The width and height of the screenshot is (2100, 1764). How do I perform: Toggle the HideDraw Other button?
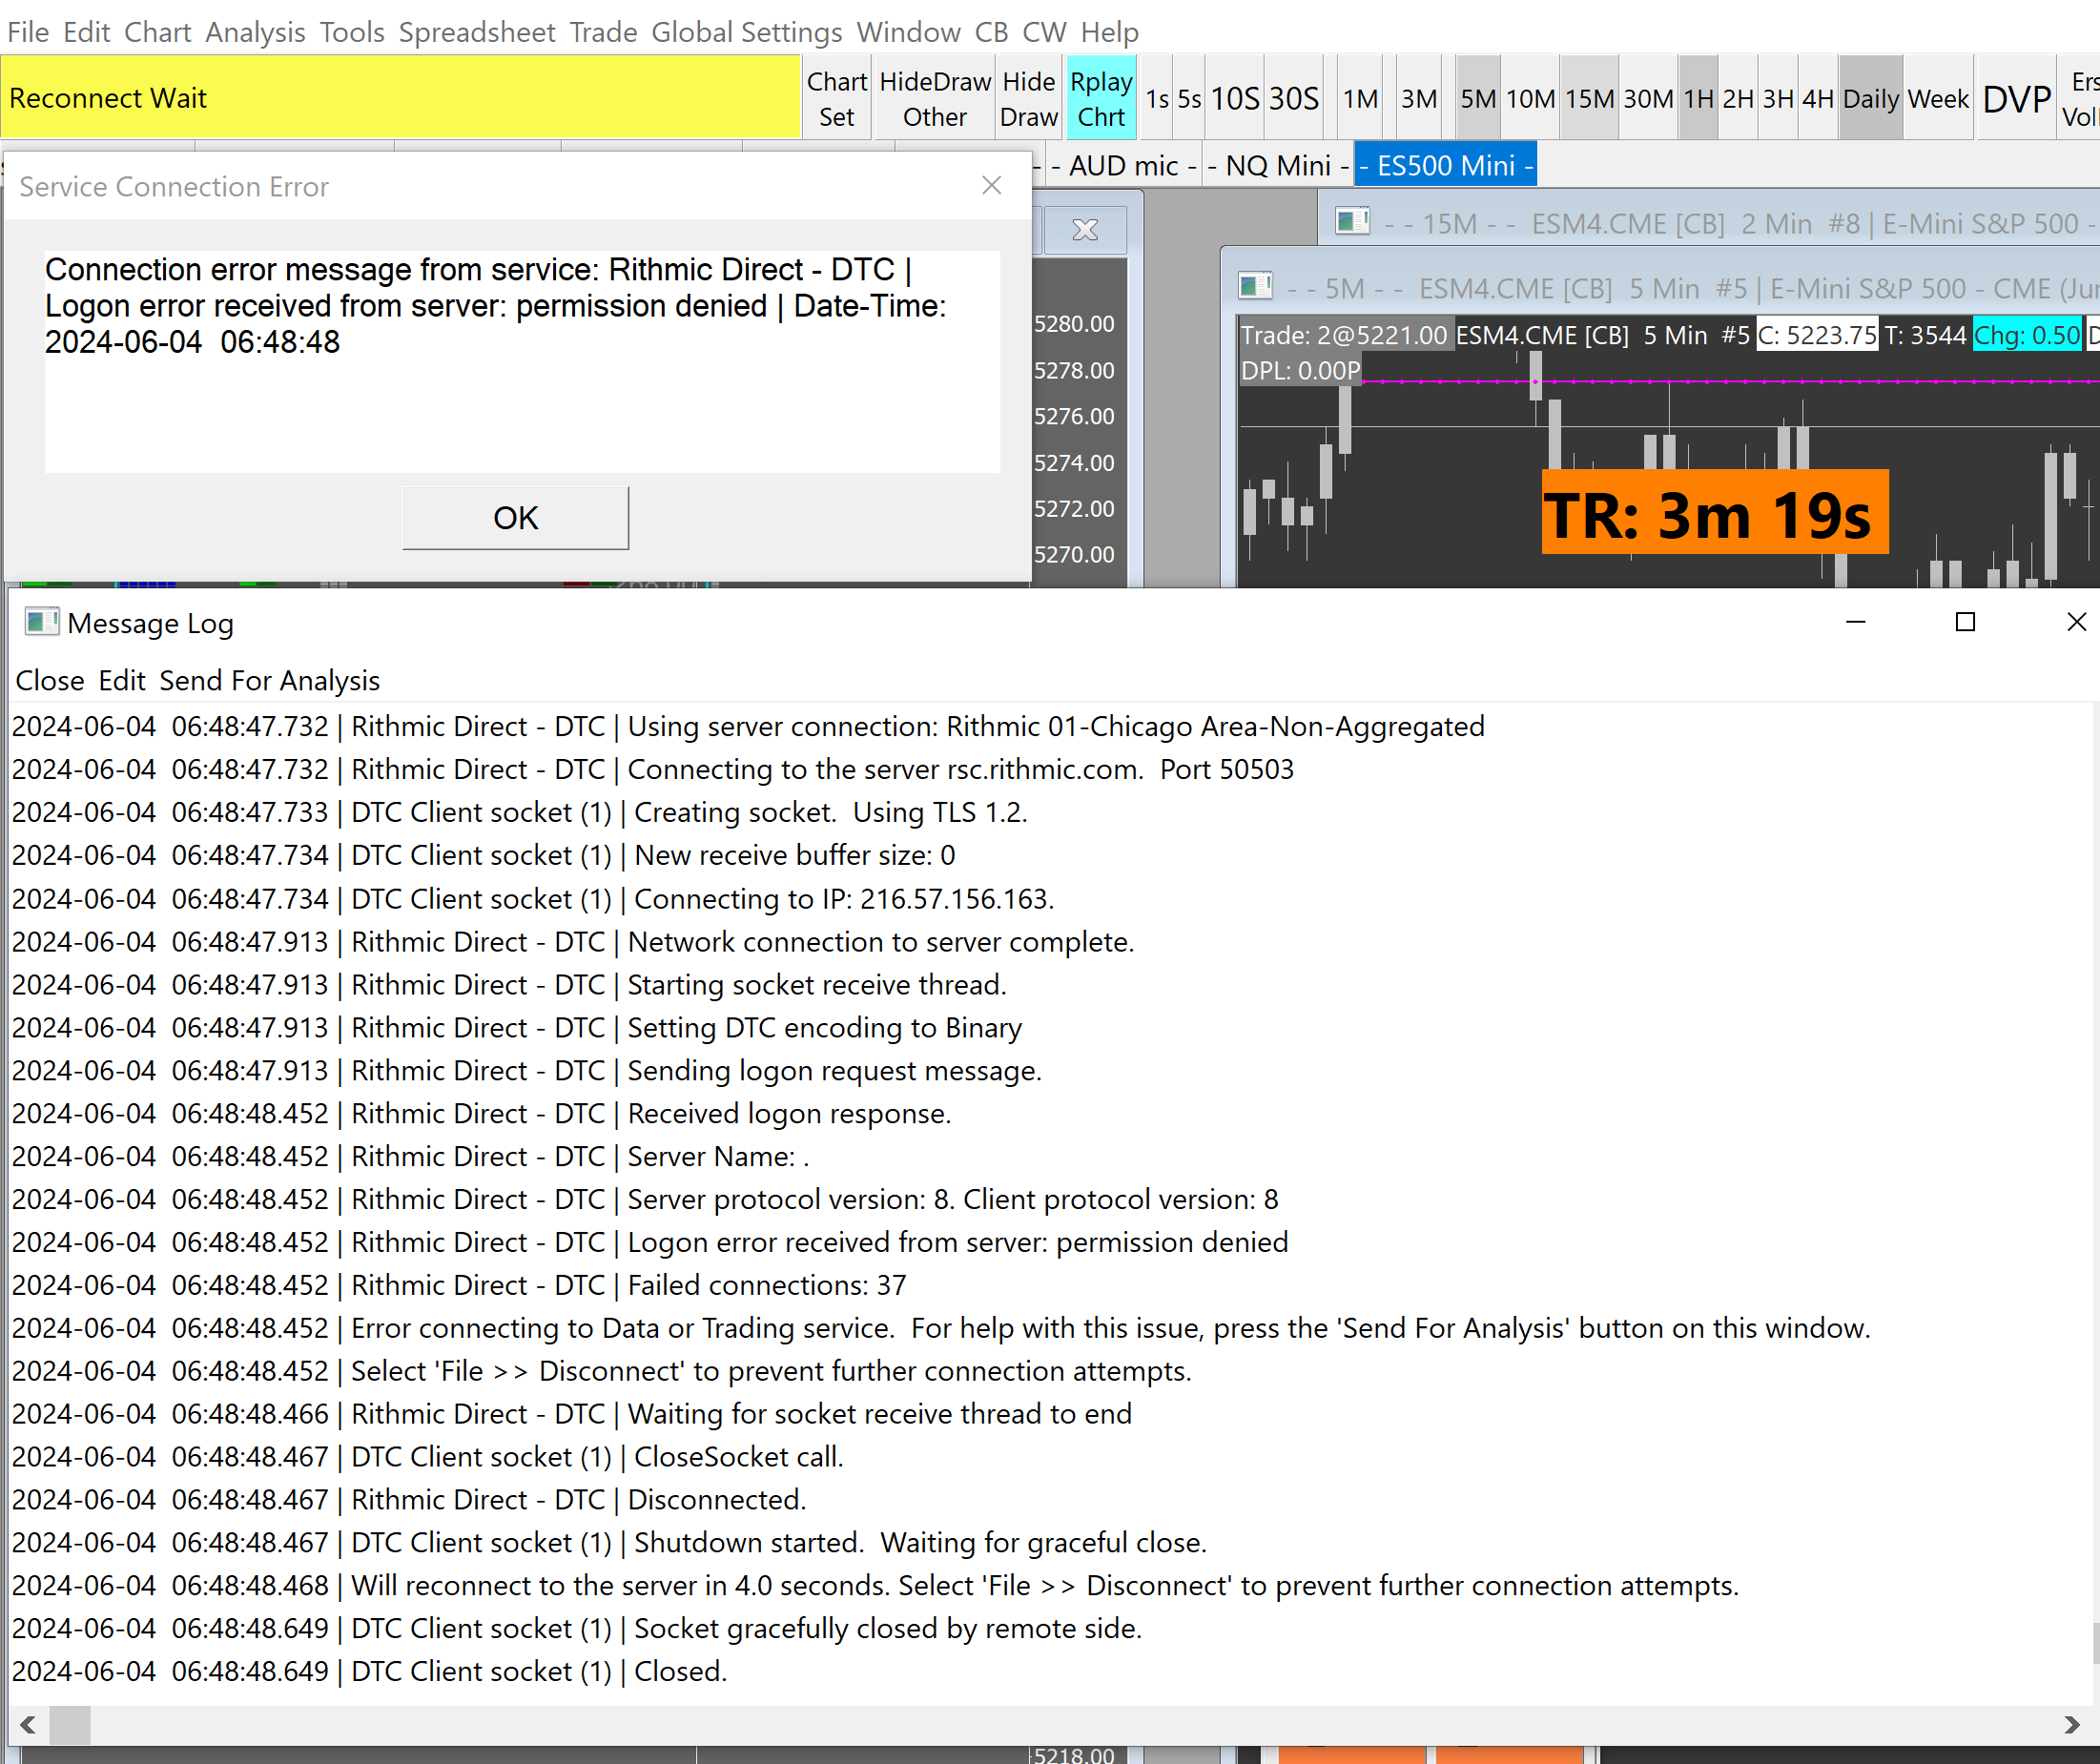pyautogui.click(x=934, y=98)
